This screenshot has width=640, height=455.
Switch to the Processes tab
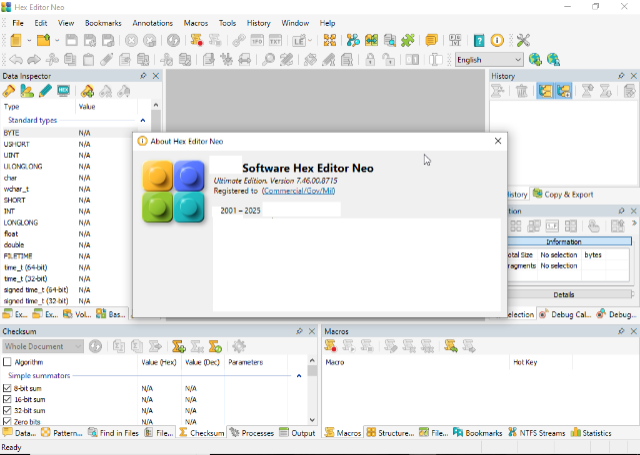(252, 433)
